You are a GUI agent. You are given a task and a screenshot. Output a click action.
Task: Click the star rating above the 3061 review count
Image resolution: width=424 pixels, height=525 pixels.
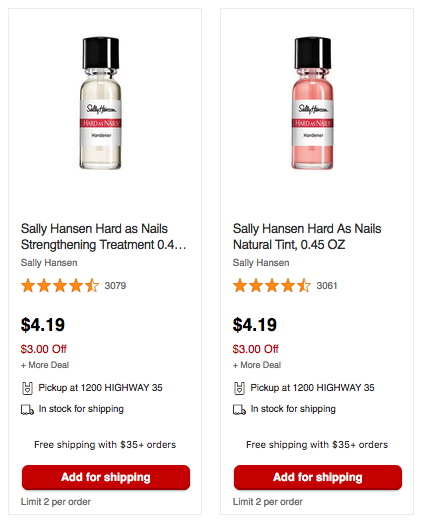272,286
